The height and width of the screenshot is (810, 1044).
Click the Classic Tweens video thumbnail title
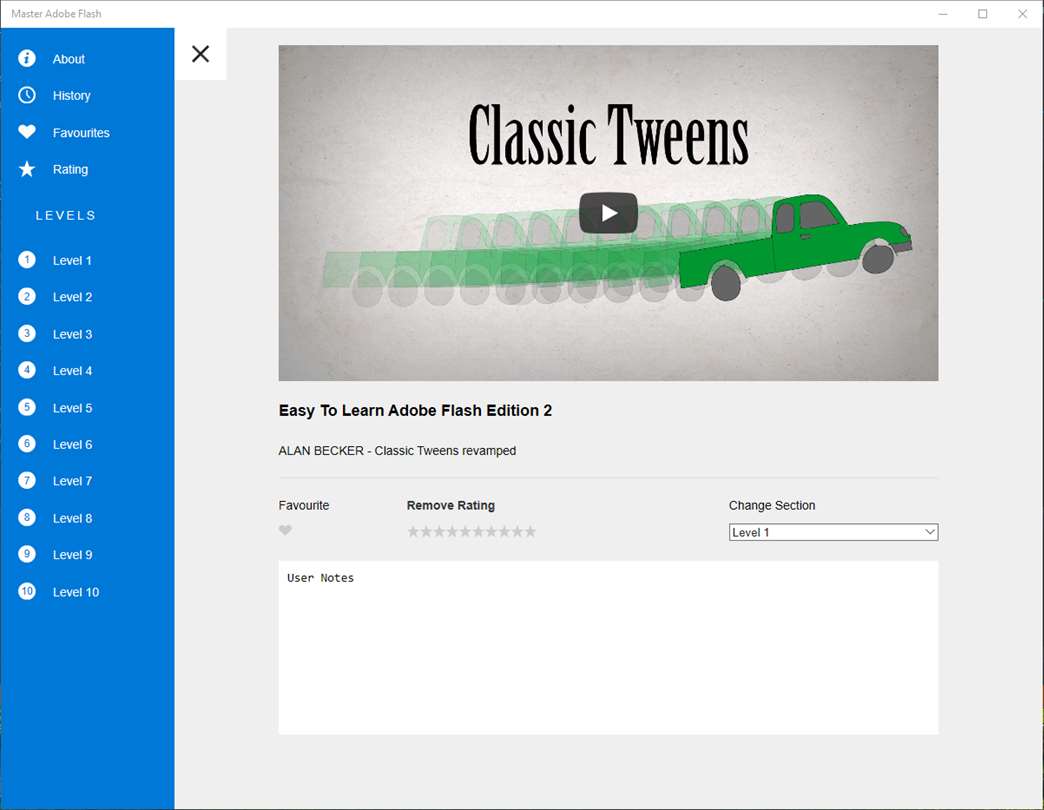point(608,136)
